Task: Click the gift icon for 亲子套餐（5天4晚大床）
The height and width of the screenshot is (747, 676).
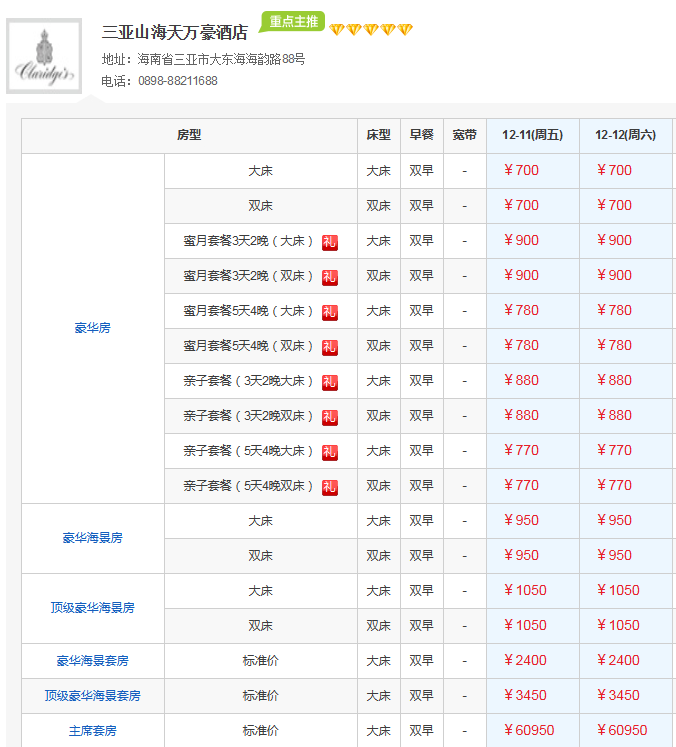Action: (330, 452)
